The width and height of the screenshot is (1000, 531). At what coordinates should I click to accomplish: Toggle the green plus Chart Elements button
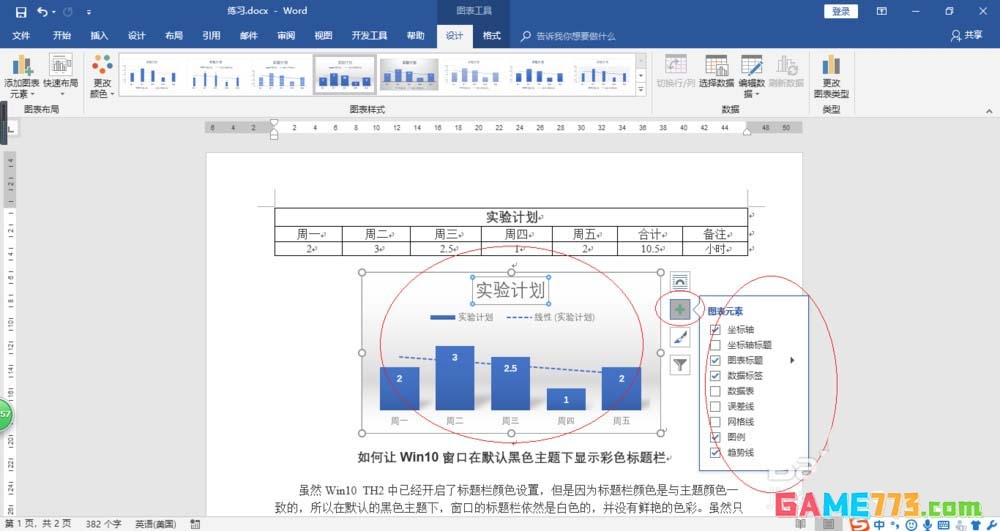[x=680, y=310]
